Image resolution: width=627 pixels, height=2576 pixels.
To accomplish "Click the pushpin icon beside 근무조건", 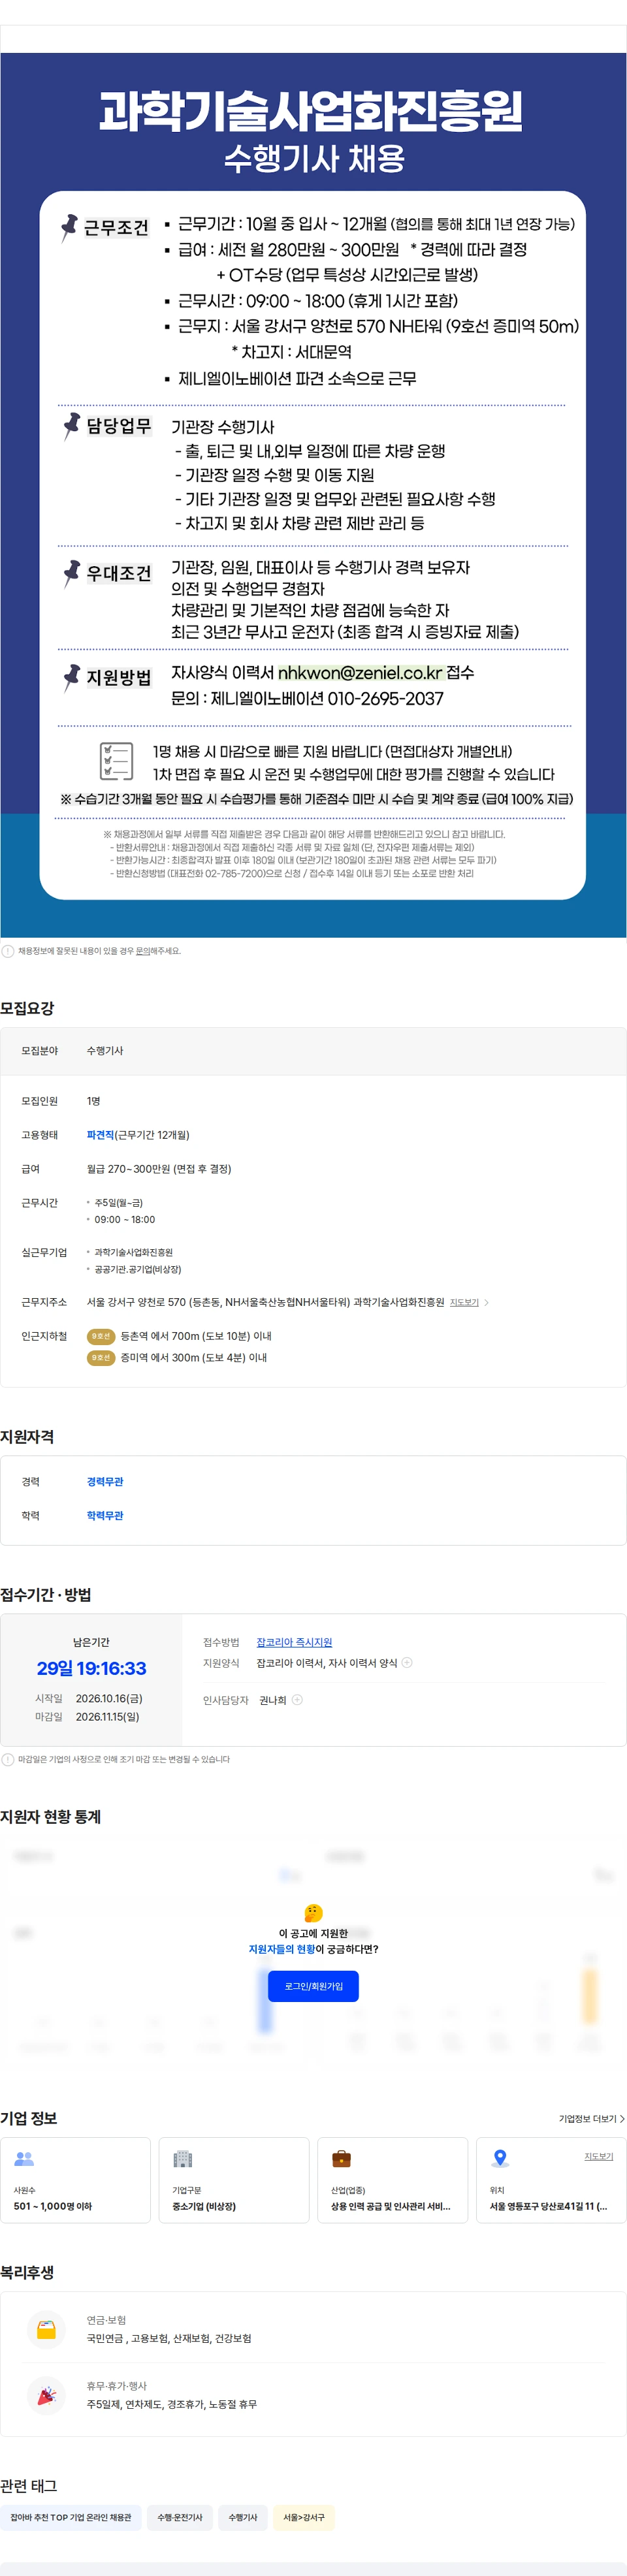I will pos(69,228).
